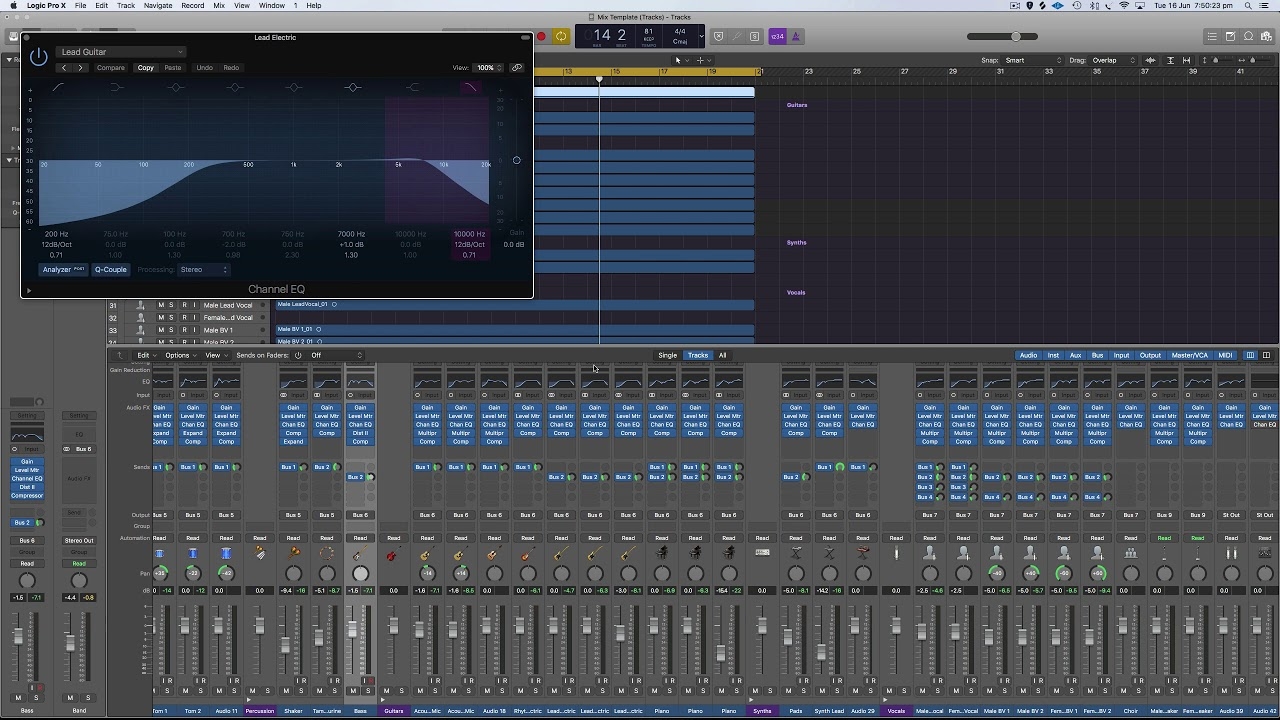Click the Solo mode icon in the transport
Viewport: 1280px width, 720px height.
click(x=752, y=36)
